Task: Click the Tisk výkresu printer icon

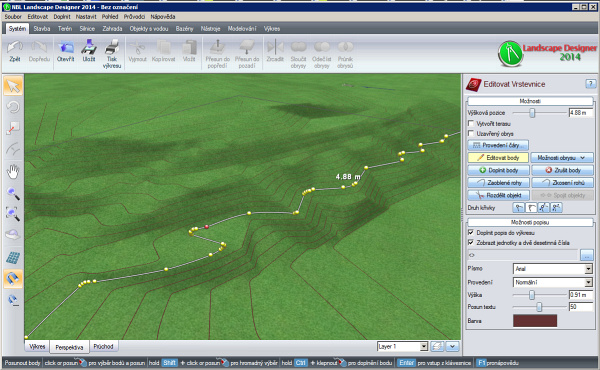Action: [x=112, y=47]
